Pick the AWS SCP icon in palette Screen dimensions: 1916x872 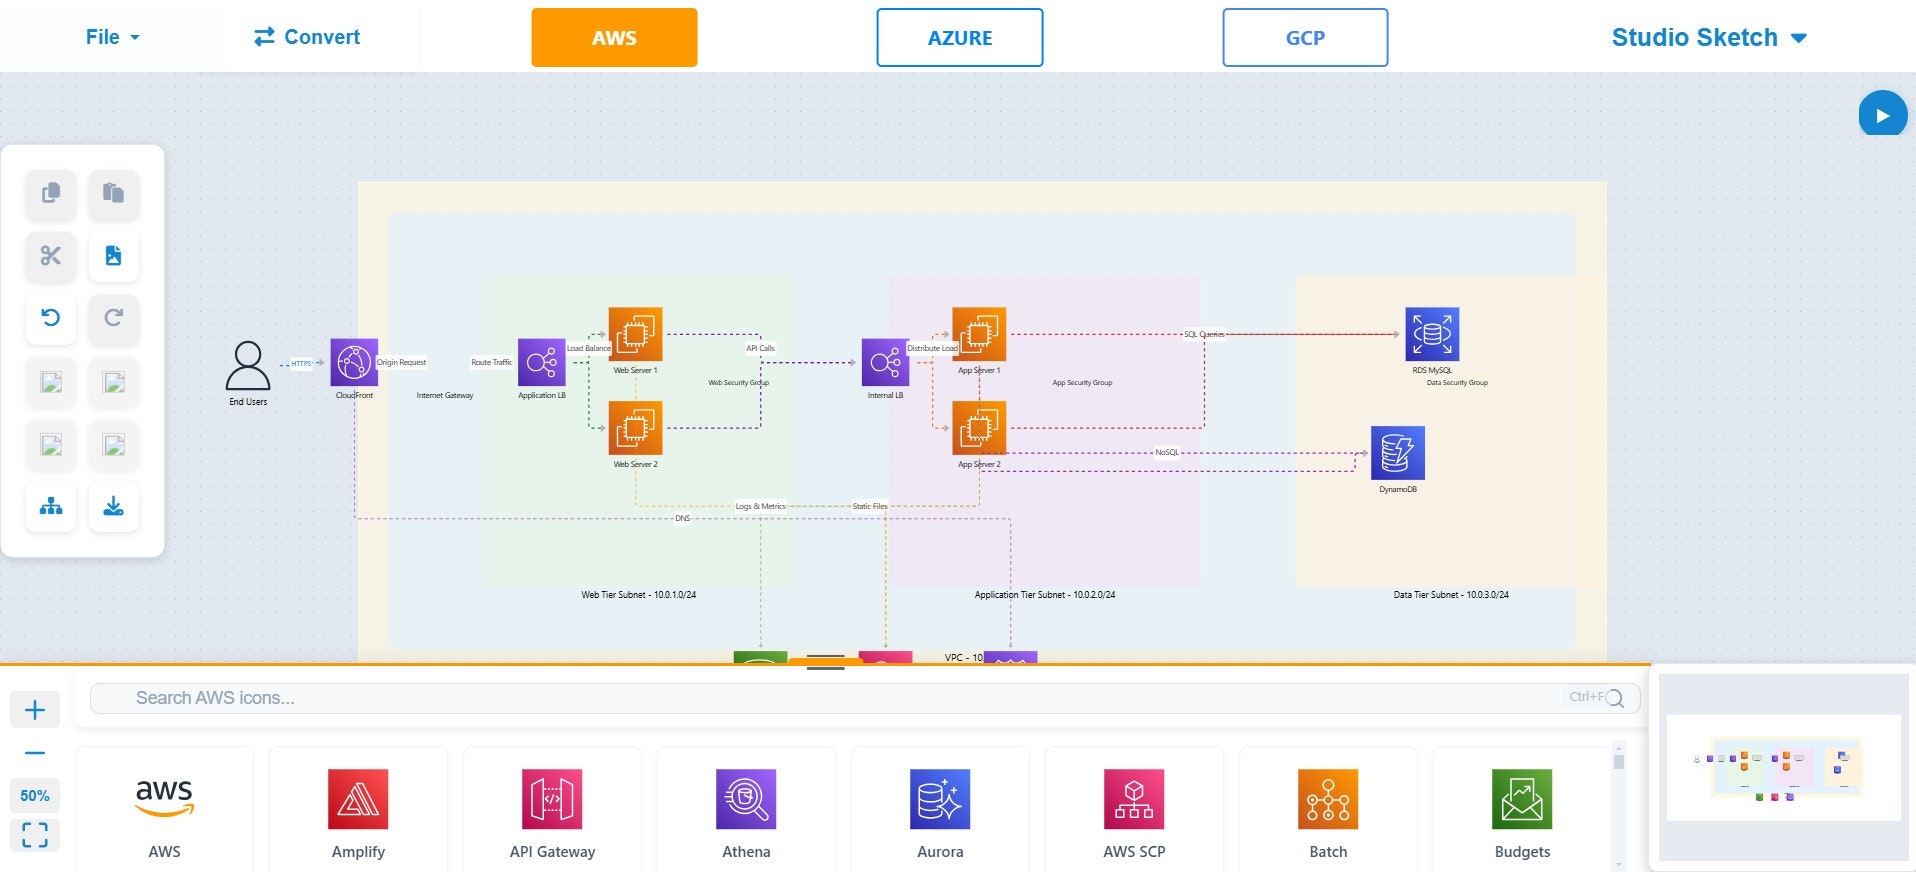coord(1134,799)
